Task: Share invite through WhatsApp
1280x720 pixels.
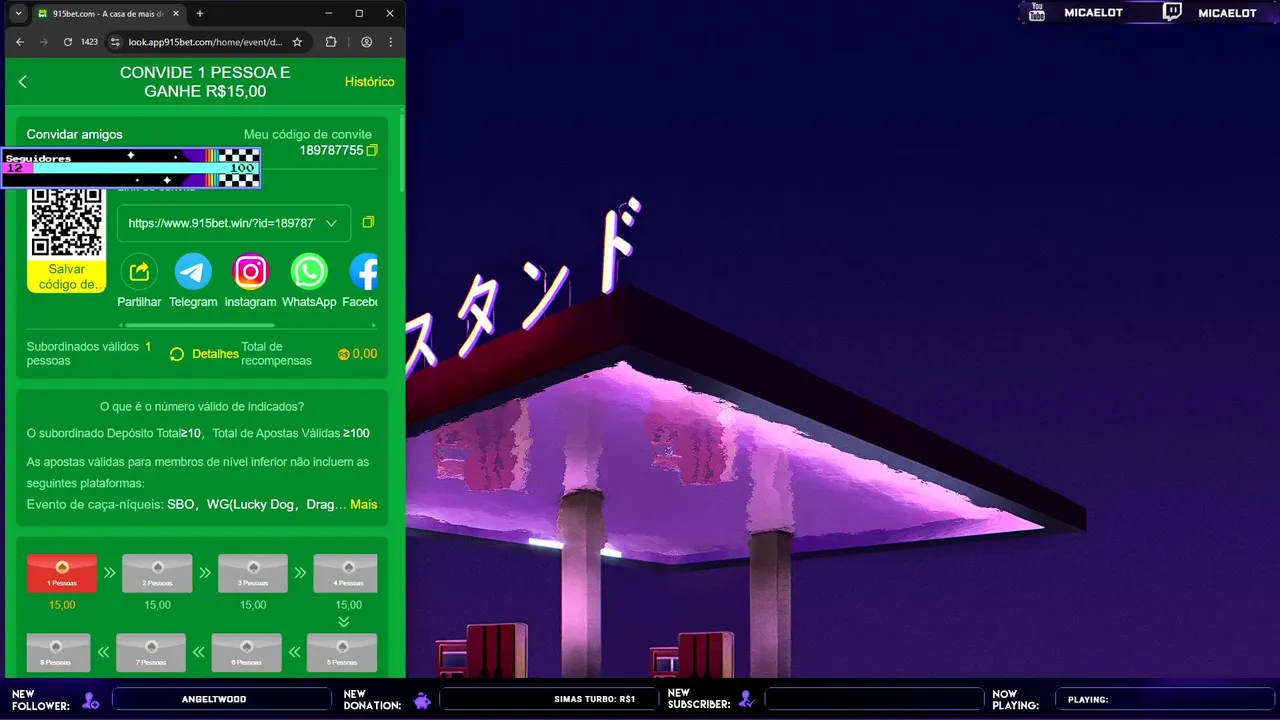Action: pyautogui.click(x=309, y=271)
